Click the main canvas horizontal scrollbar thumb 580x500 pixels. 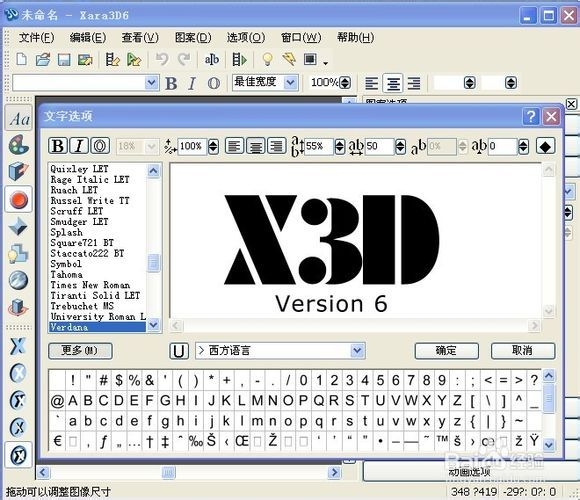coord(168,472)
